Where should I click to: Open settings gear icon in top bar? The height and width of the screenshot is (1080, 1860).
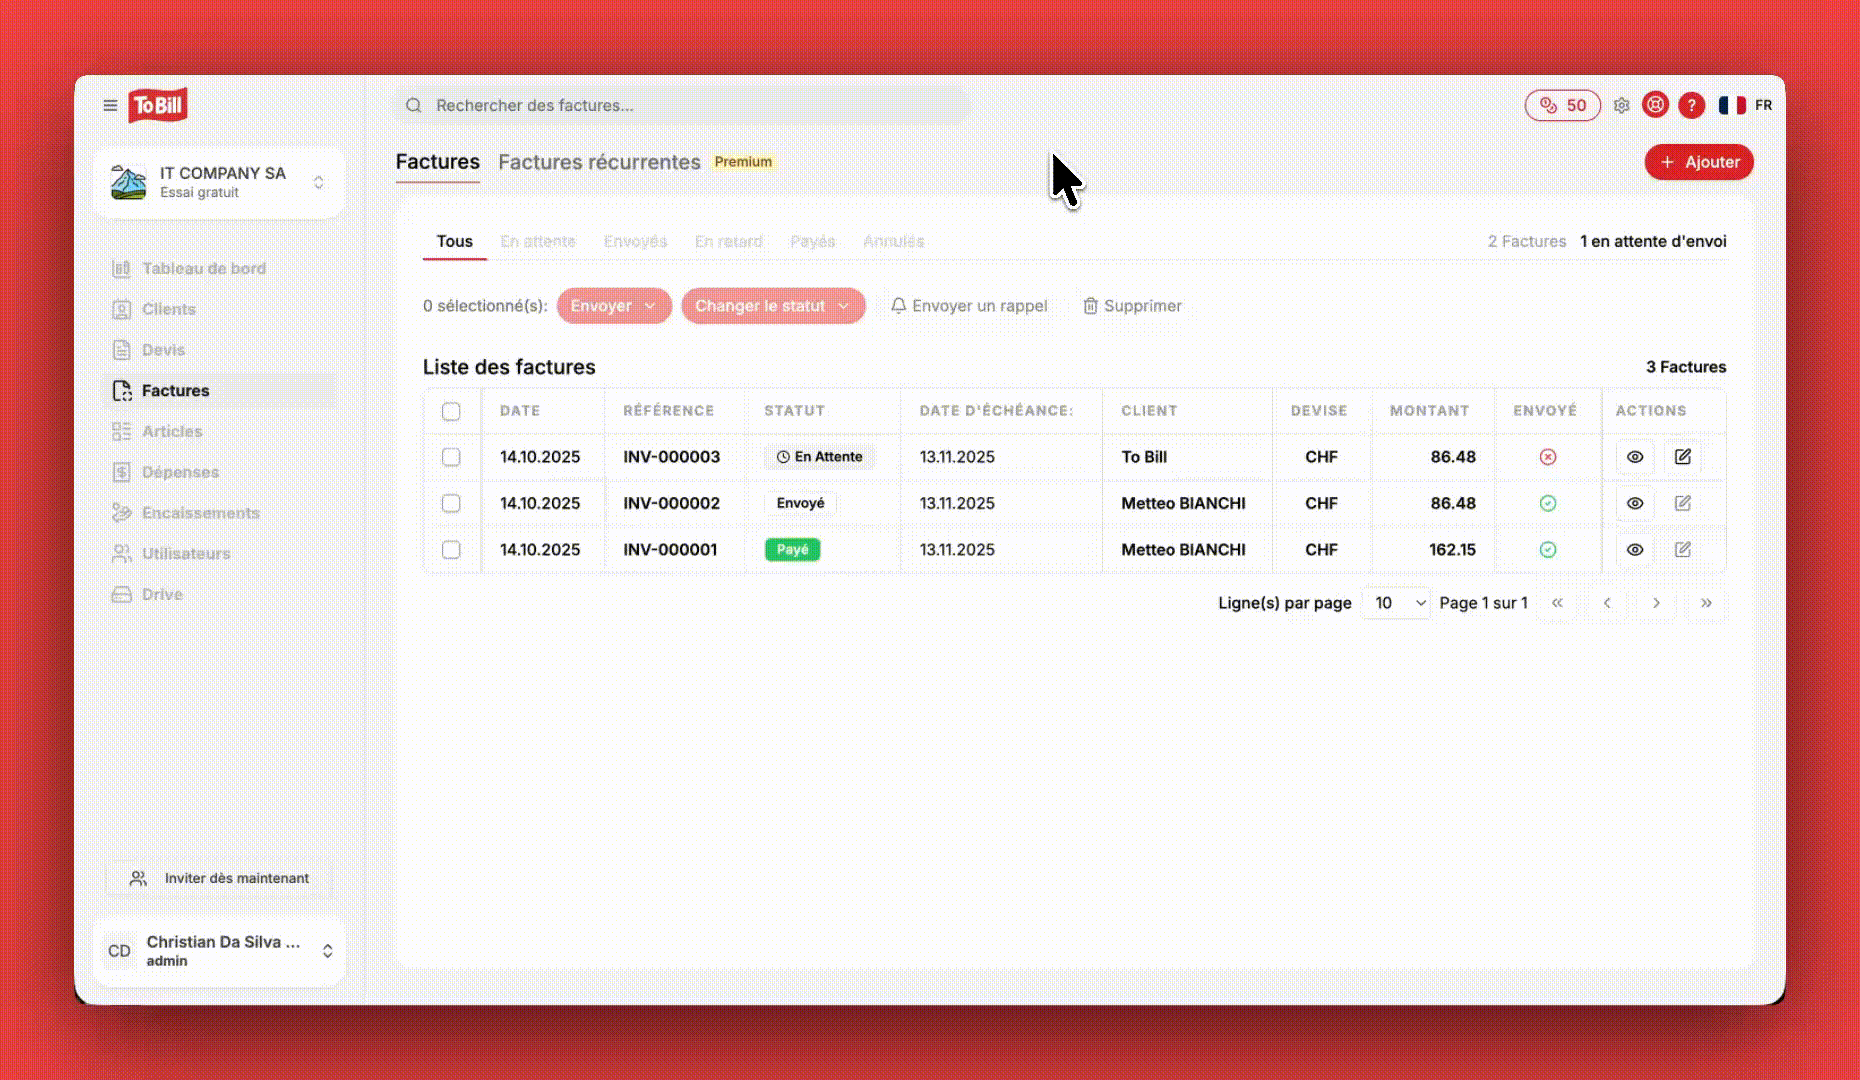click(1621, 105)
